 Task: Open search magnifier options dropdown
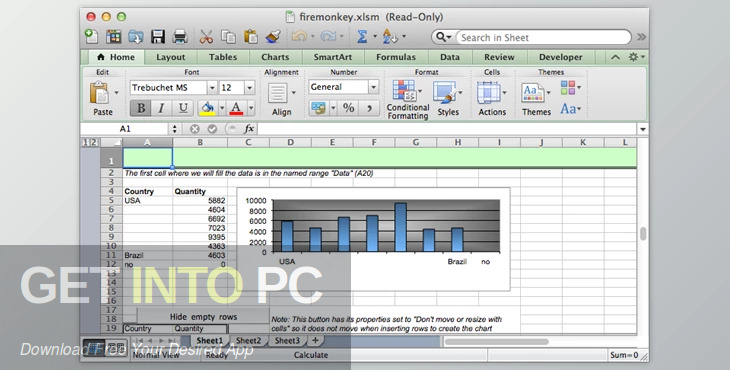[x=443, y=37]
